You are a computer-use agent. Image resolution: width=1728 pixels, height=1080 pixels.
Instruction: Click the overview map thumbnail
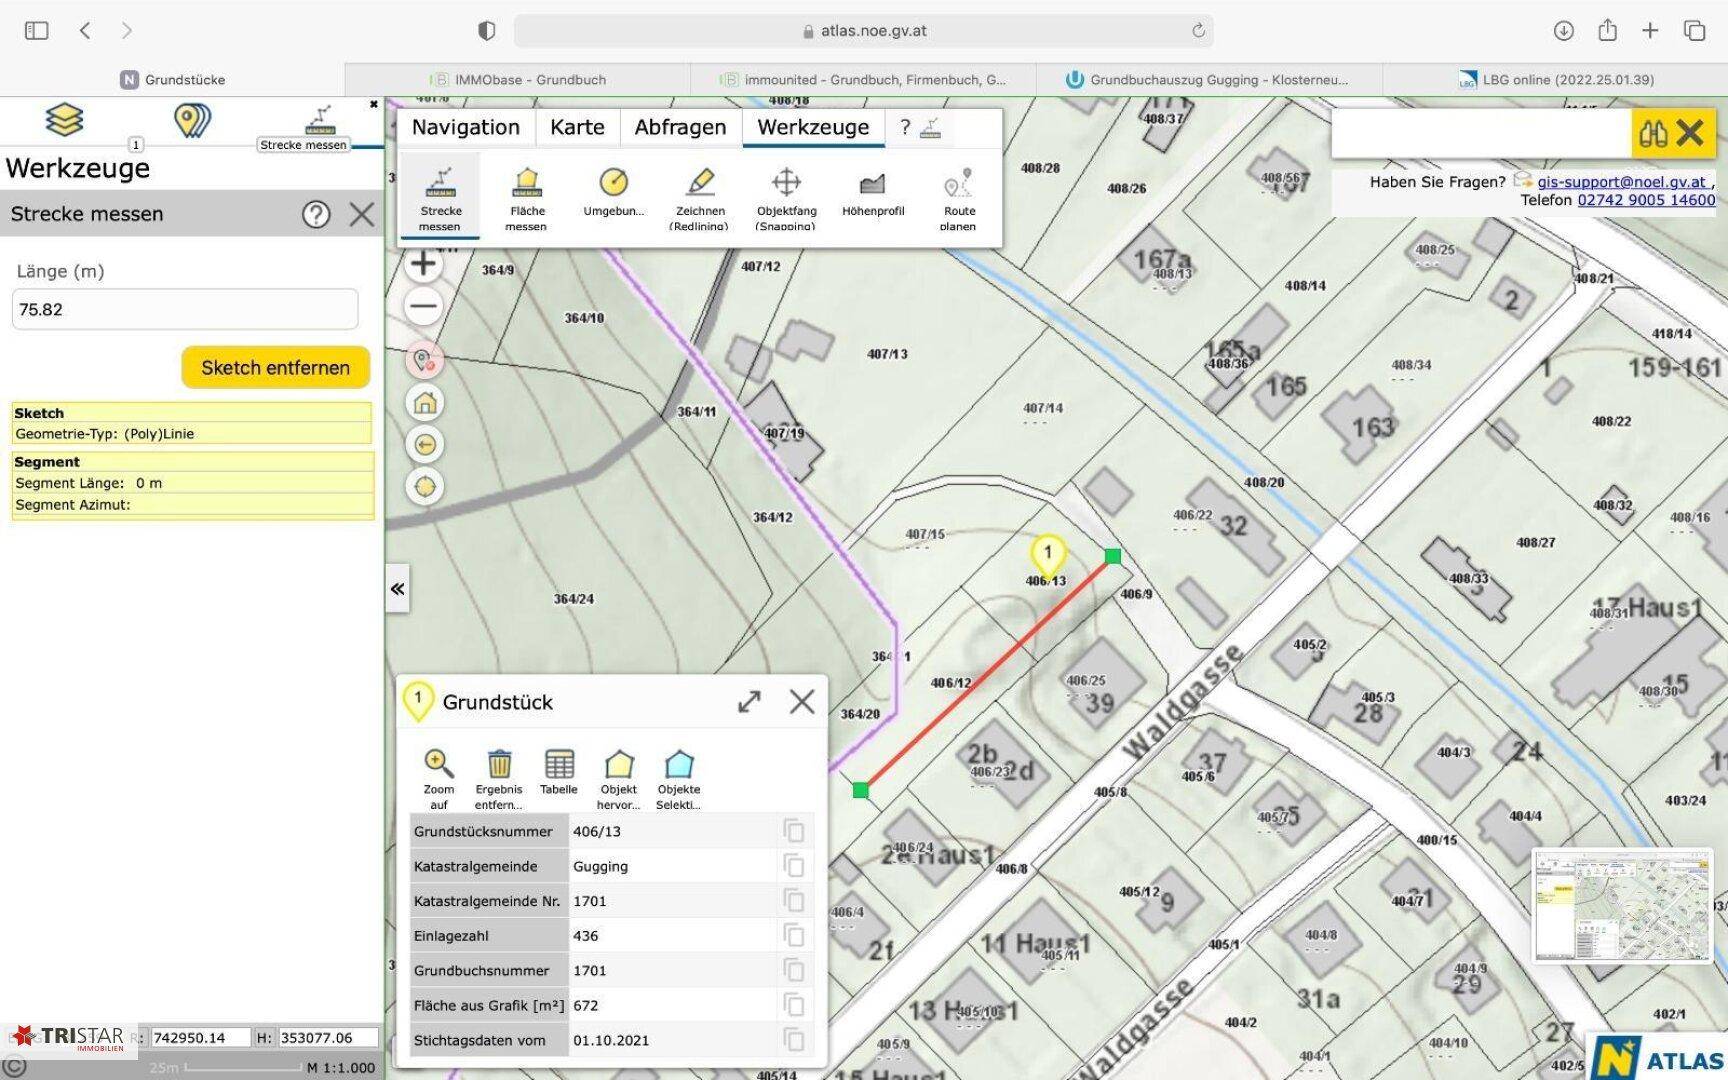pyautogui.click(x=1622, y=906)
